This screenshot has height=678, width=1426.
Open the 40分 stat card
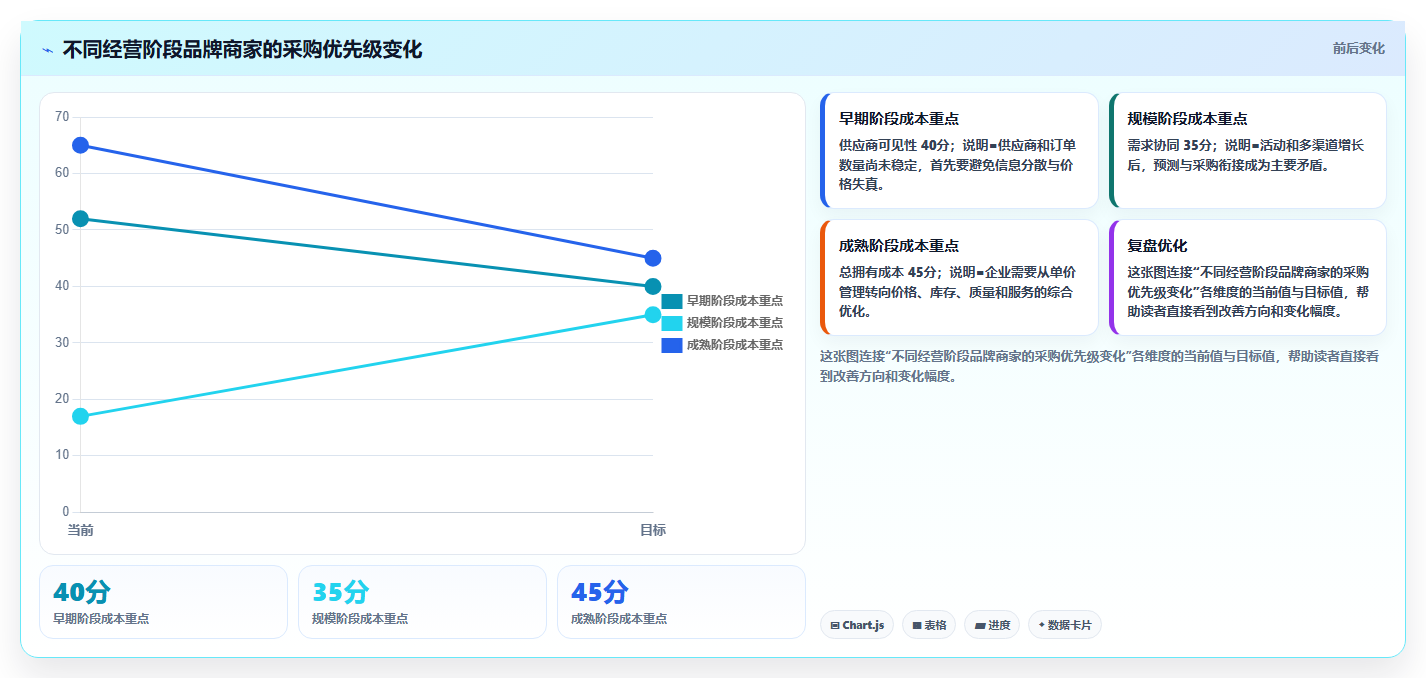163,602
